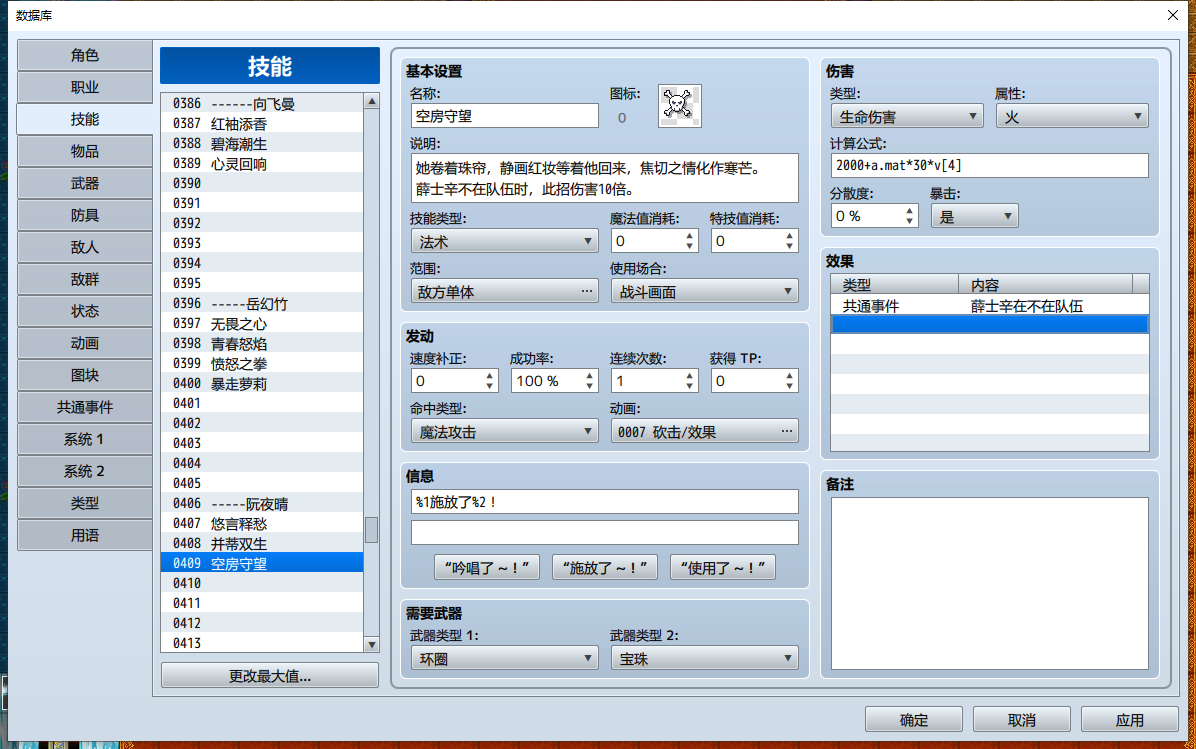The height and width of the screenshot is (749, 1196).
Task: Open 武器类型 1 dropdown showing 环圈
Action: pos(504,658)
